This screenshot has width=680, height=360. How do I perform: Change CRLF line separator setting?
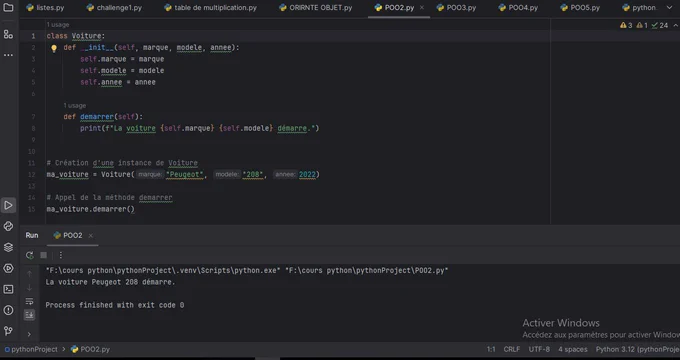[x=512, y=349]
